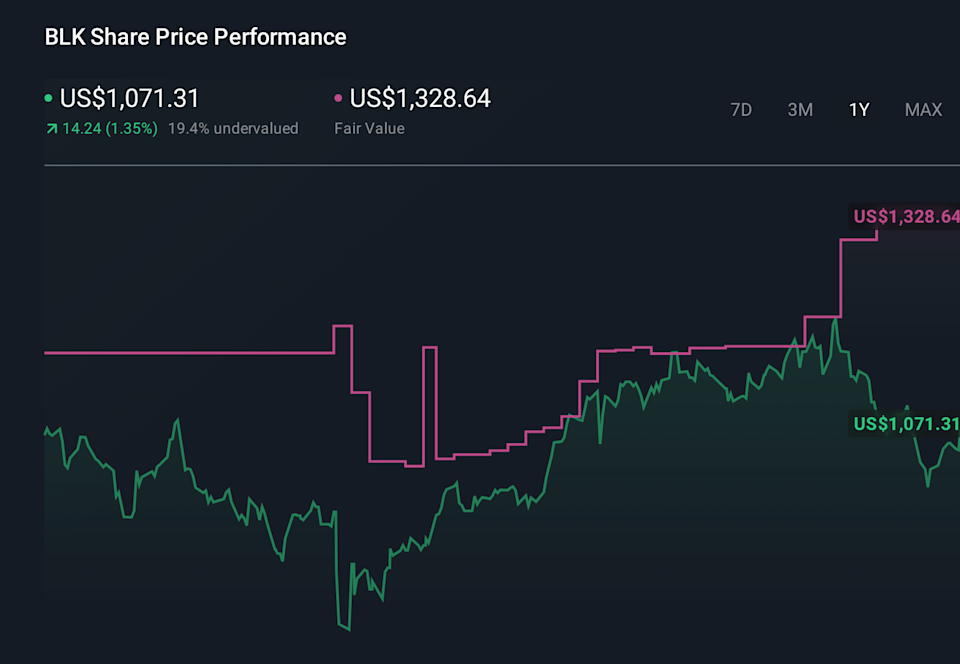Click the green US$1,071.31 chart end label
960x664 pixels.
tap(906, 424)
